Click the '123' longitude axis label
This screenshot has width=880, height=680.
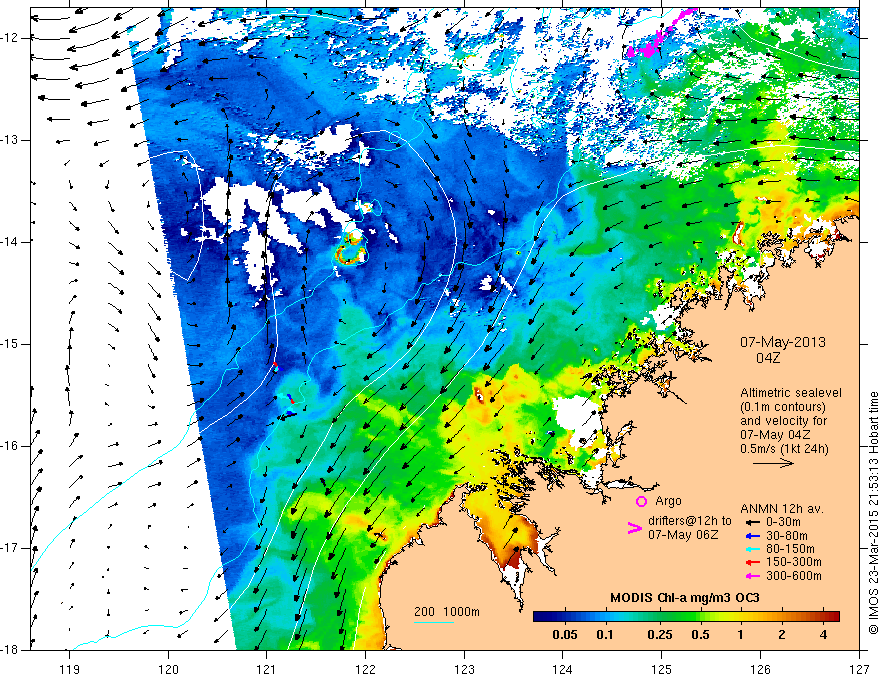click(464, 669)
